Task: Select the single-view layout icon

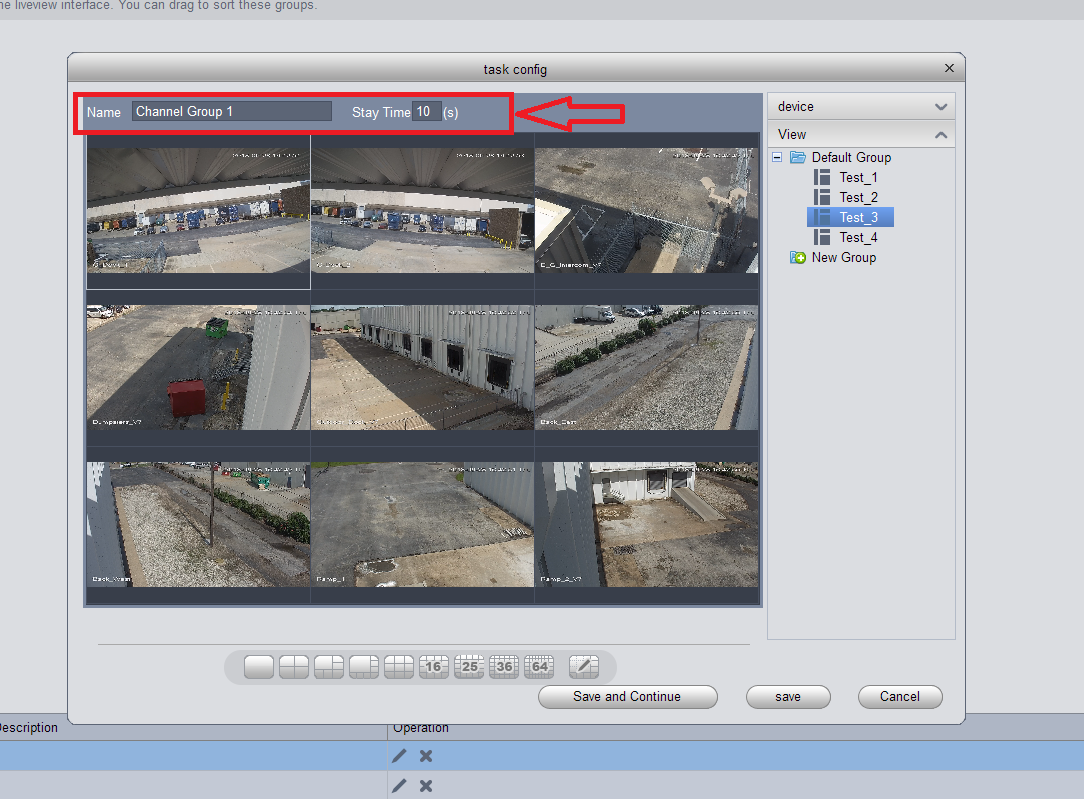Action: tap(259, 667)
